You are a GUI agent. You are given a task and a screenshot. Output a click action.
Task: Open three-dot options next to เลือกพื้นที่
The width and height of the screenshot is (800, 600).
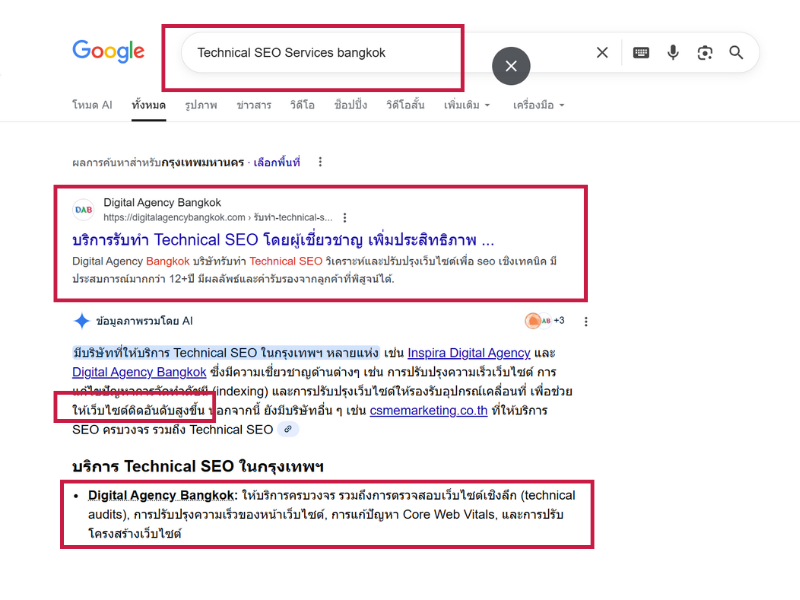[320, 162]
